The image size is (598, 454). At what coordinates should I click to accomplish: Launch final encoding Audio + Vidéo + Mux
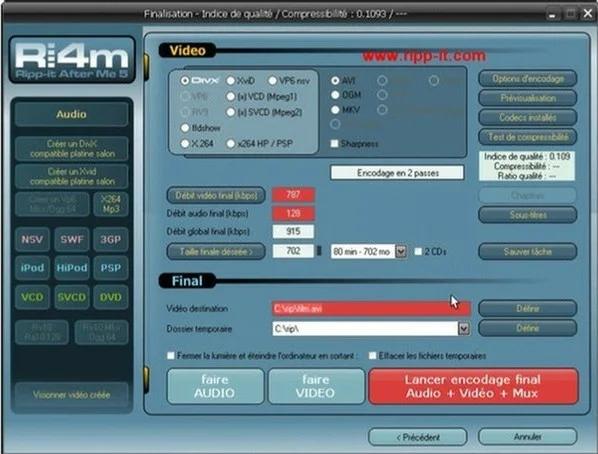tap(473, 386)
